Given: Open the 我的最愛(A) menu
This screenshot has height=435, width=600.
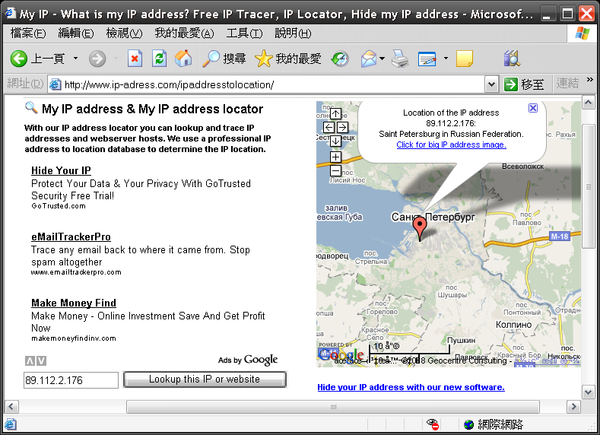Looking at the screenshot, I should tap(184, 33).
